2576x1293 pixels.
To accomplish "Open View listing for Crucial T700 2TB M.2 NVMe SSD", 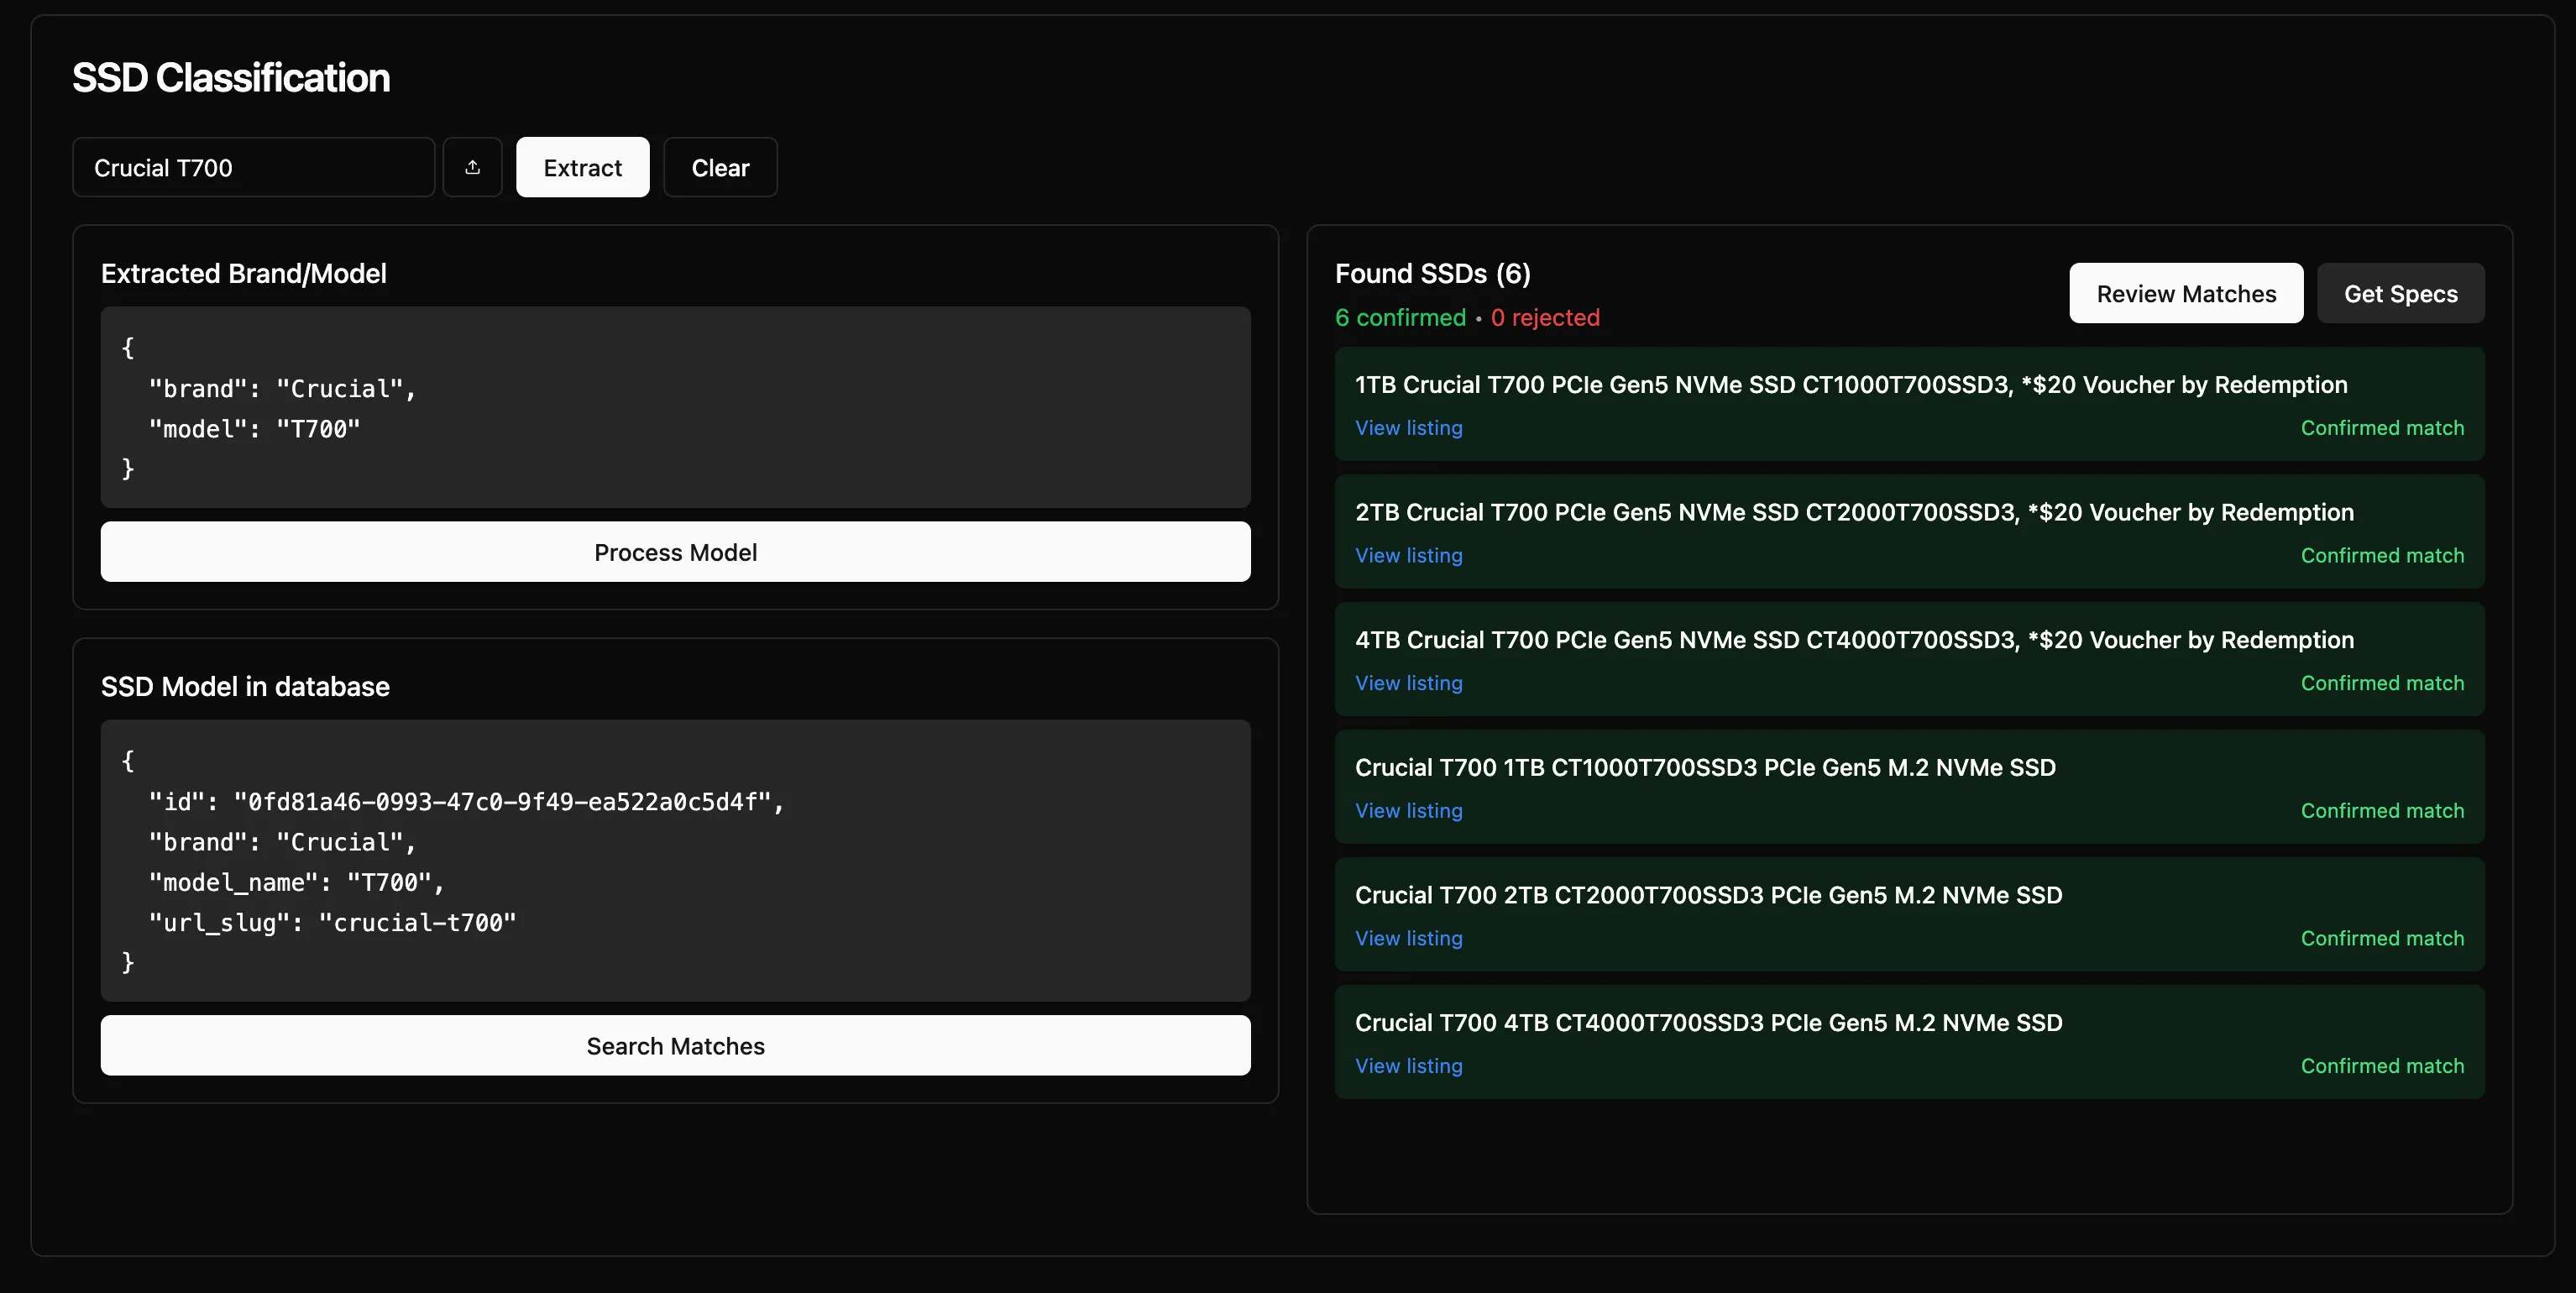I will pyautogui.click(x=1408, y=938).
